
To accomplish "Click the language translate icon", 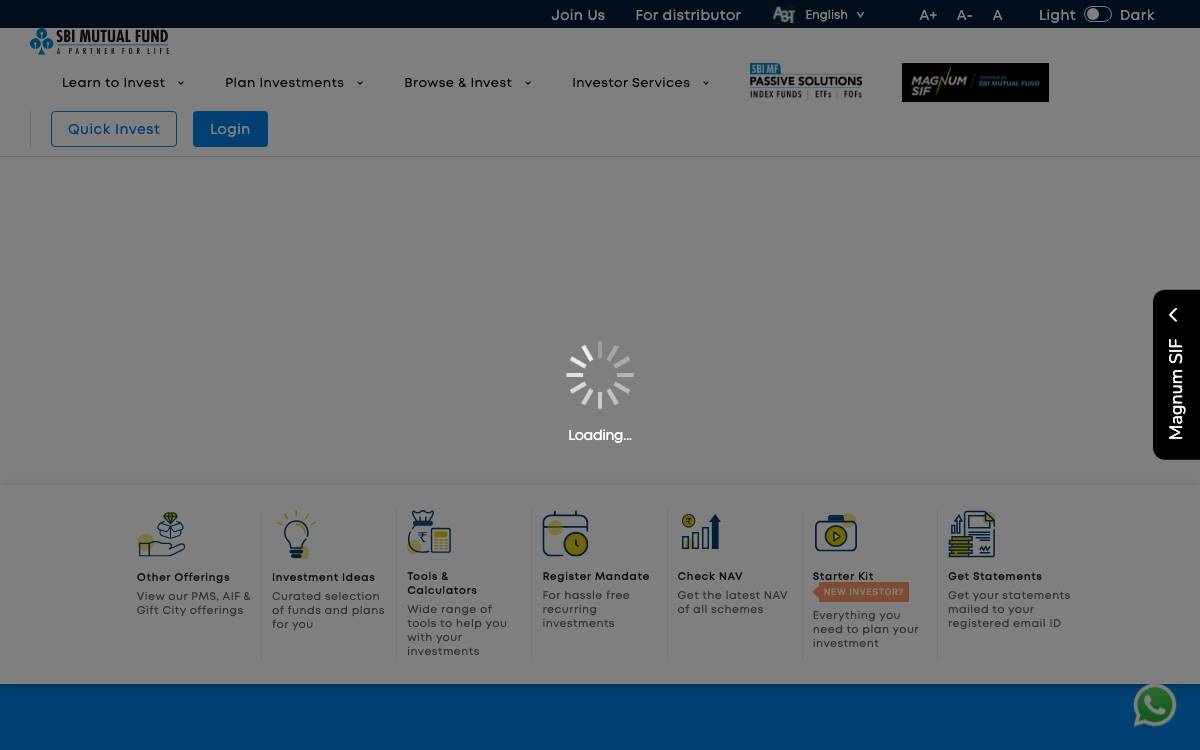I will [784, 15].
